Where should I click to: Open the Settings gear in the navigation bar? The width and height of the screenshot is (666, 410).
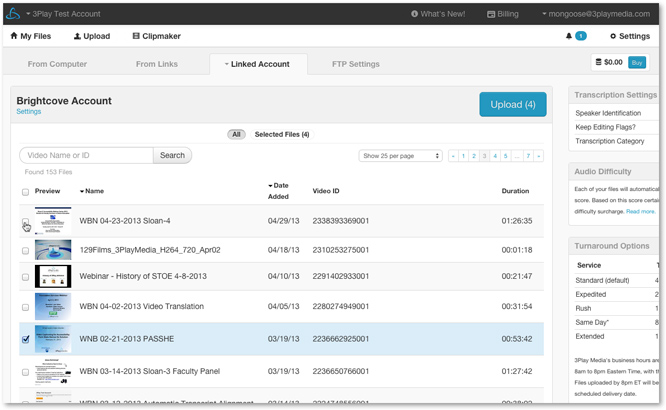630,36
